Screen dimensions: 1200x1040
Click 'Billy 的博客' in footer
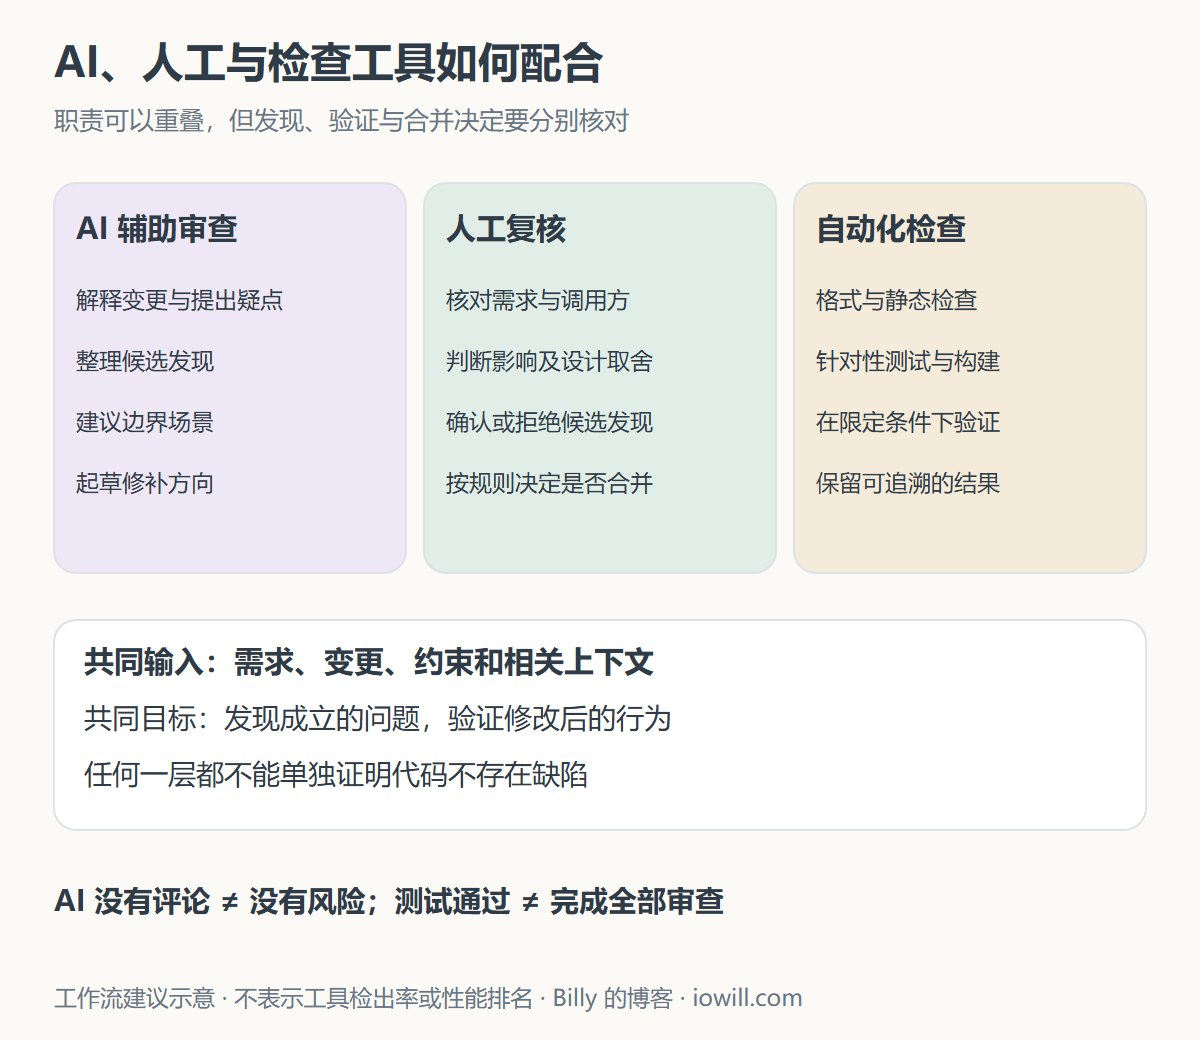click(613, 998)
